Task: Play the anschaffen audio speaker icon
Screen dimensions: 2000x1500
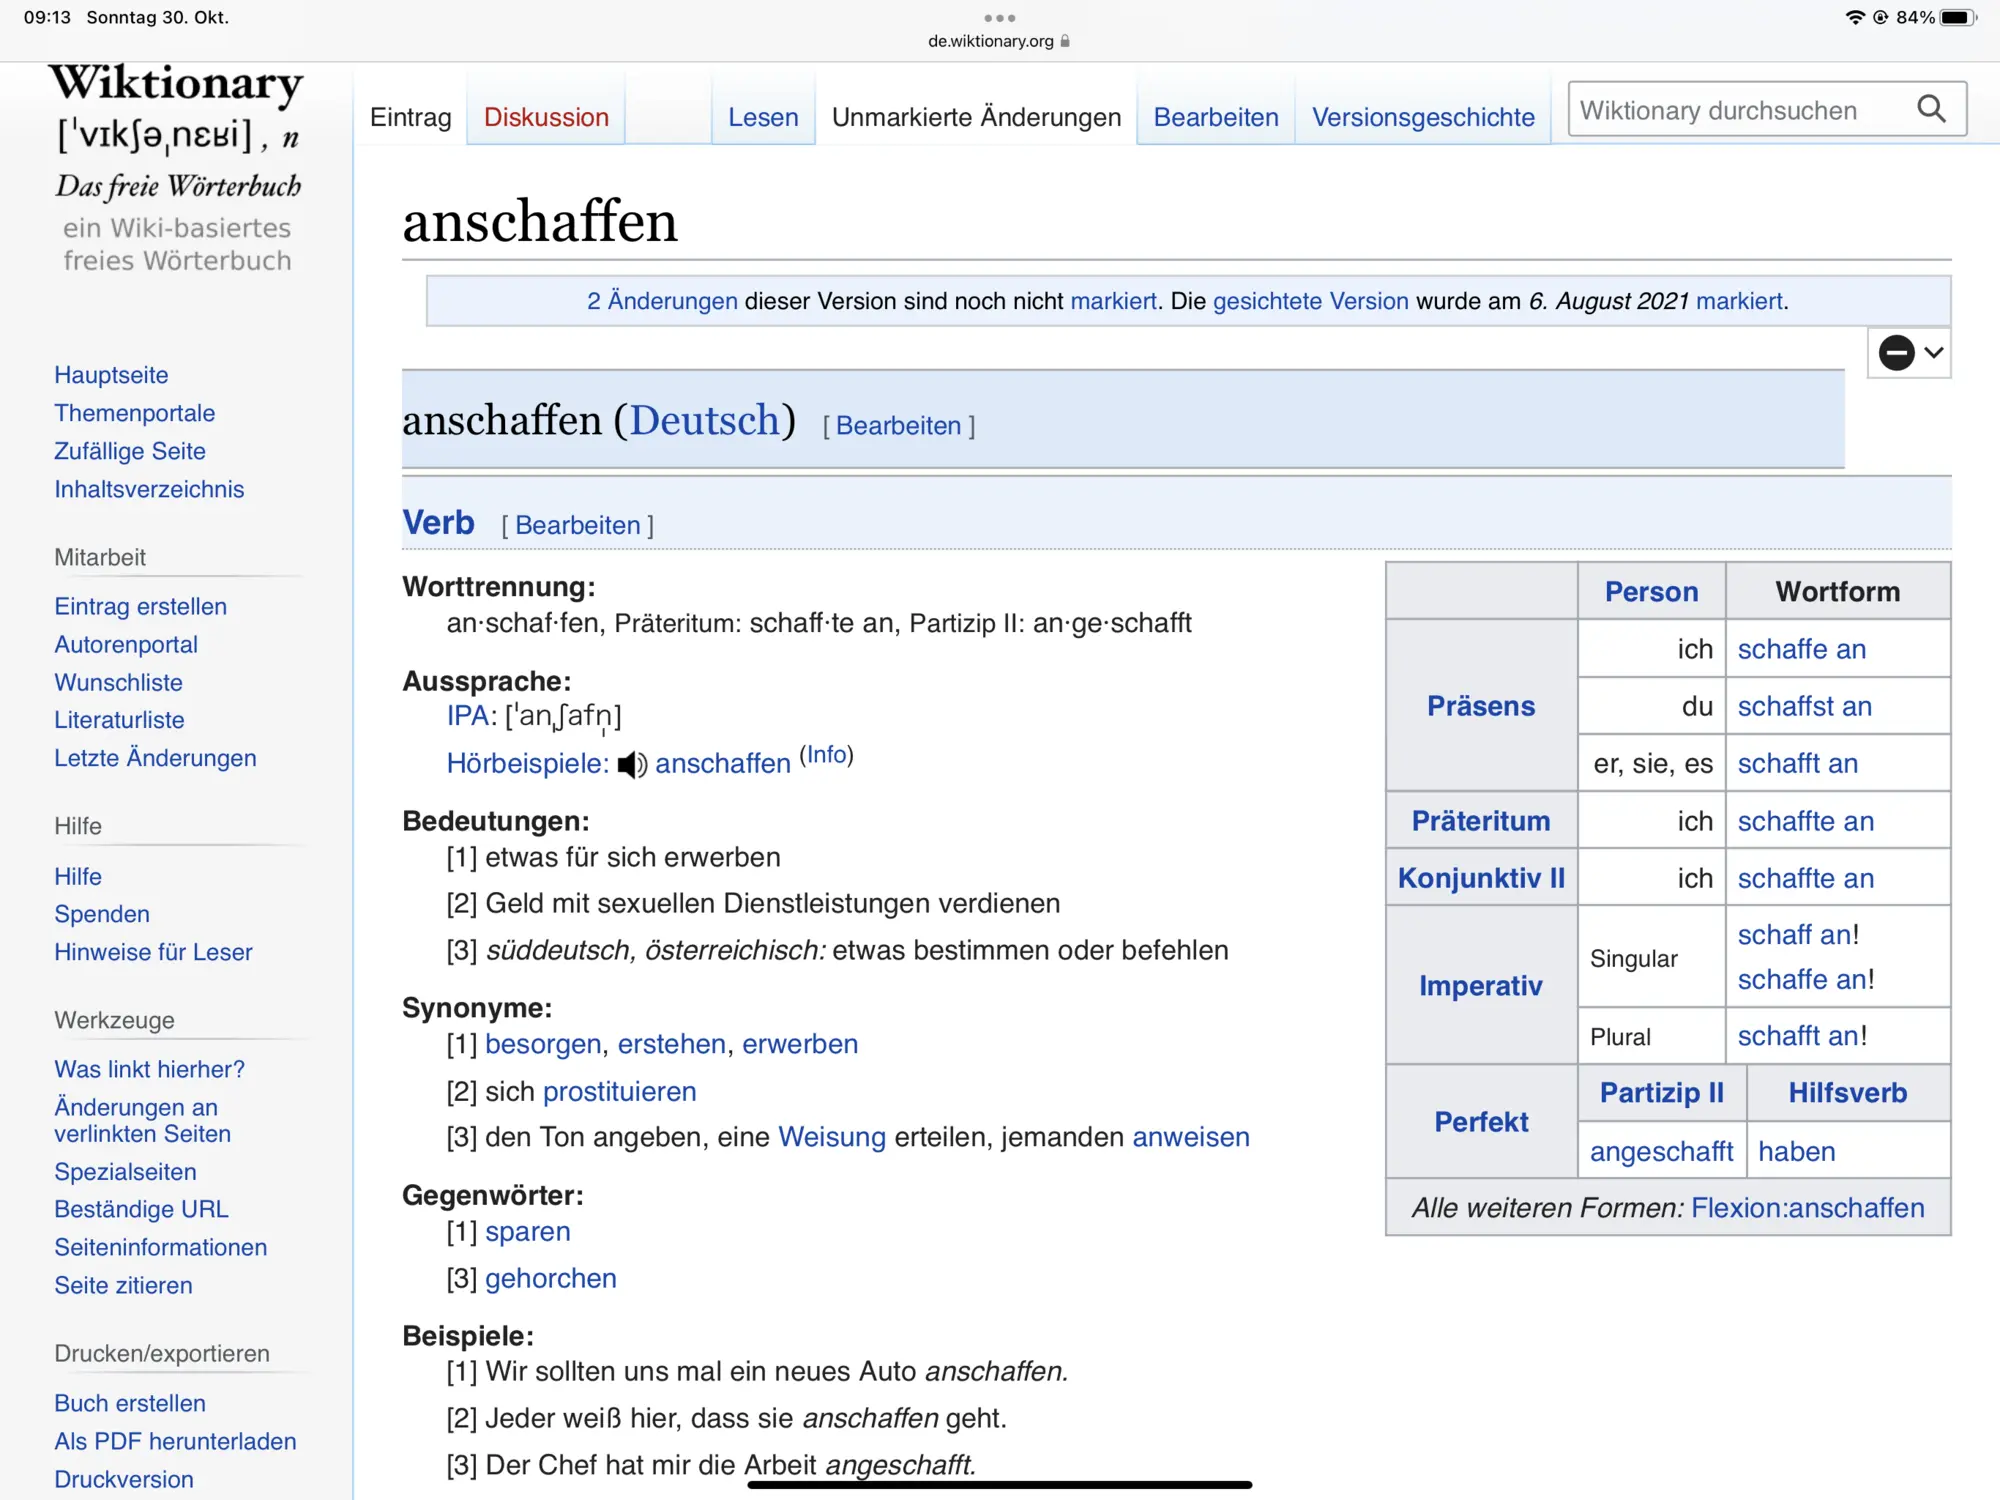Action: click(x=632, y=765)
